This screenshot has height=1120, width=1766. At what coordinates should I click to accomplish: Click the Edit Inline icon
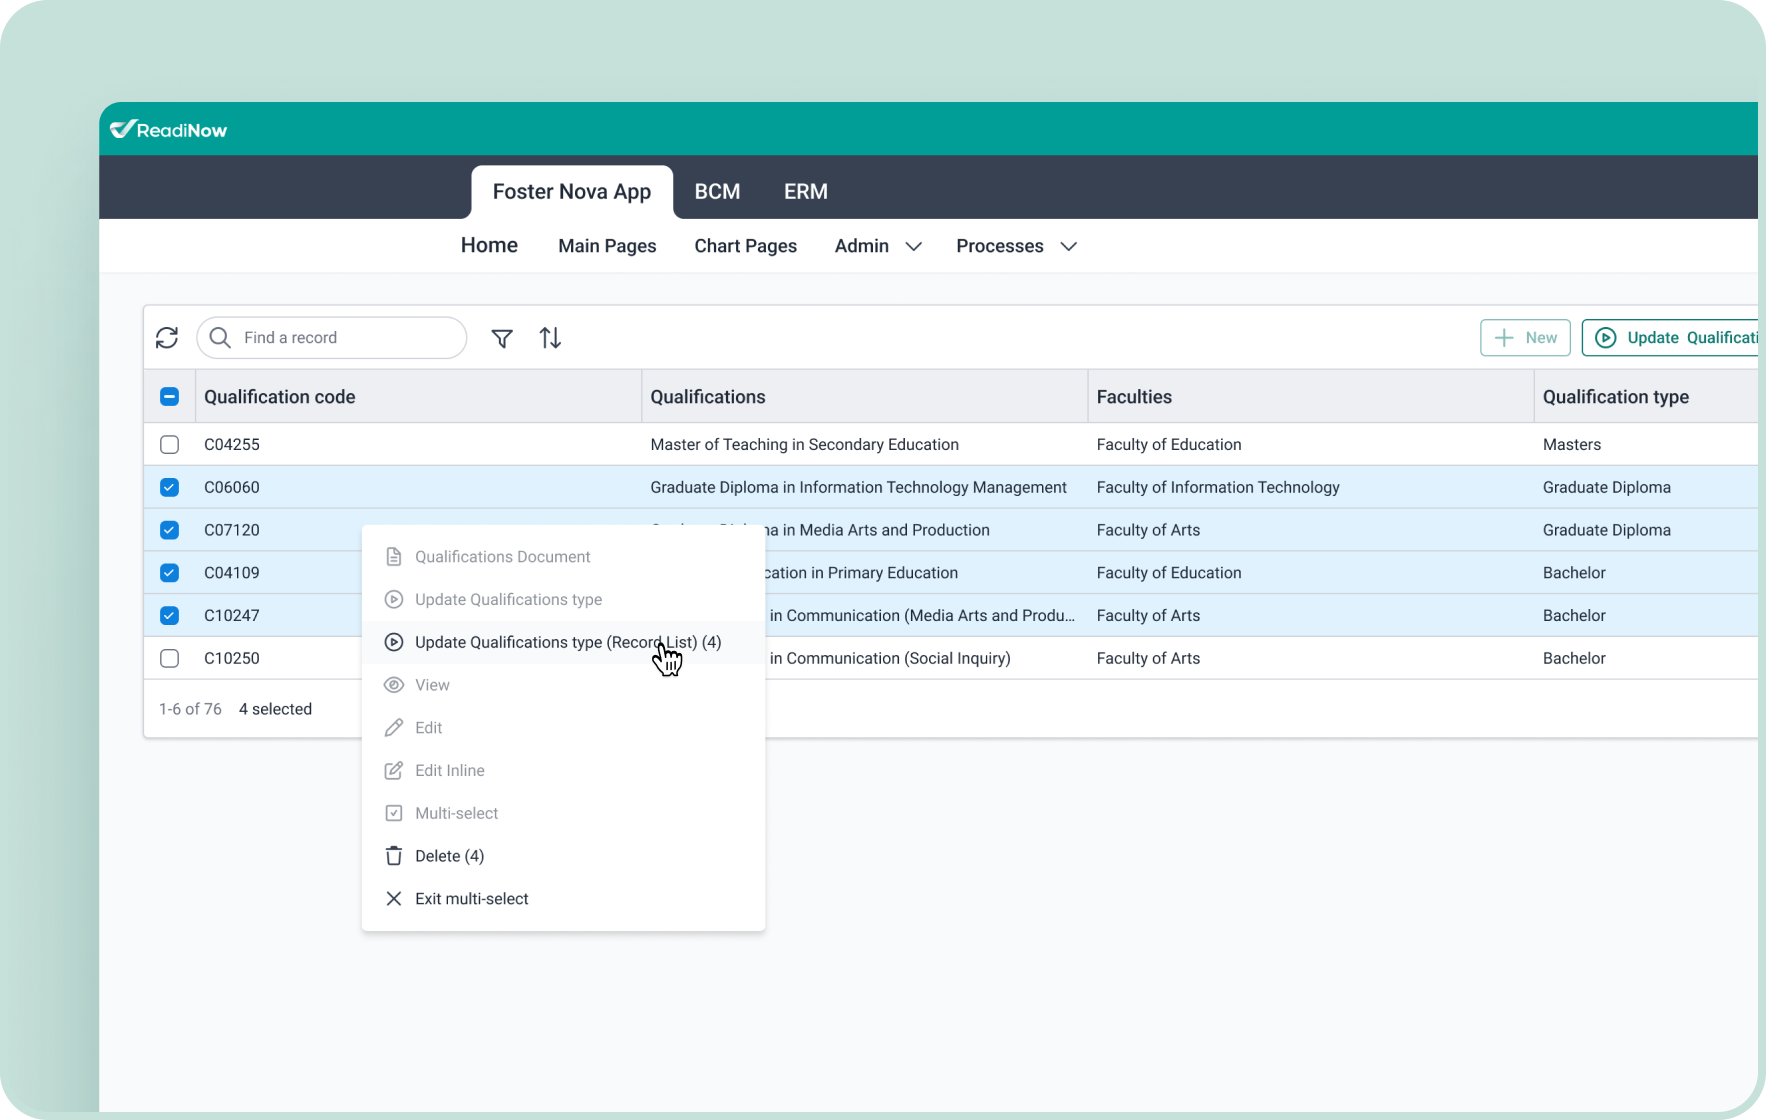pyautogui.click(x=394, y=770)
